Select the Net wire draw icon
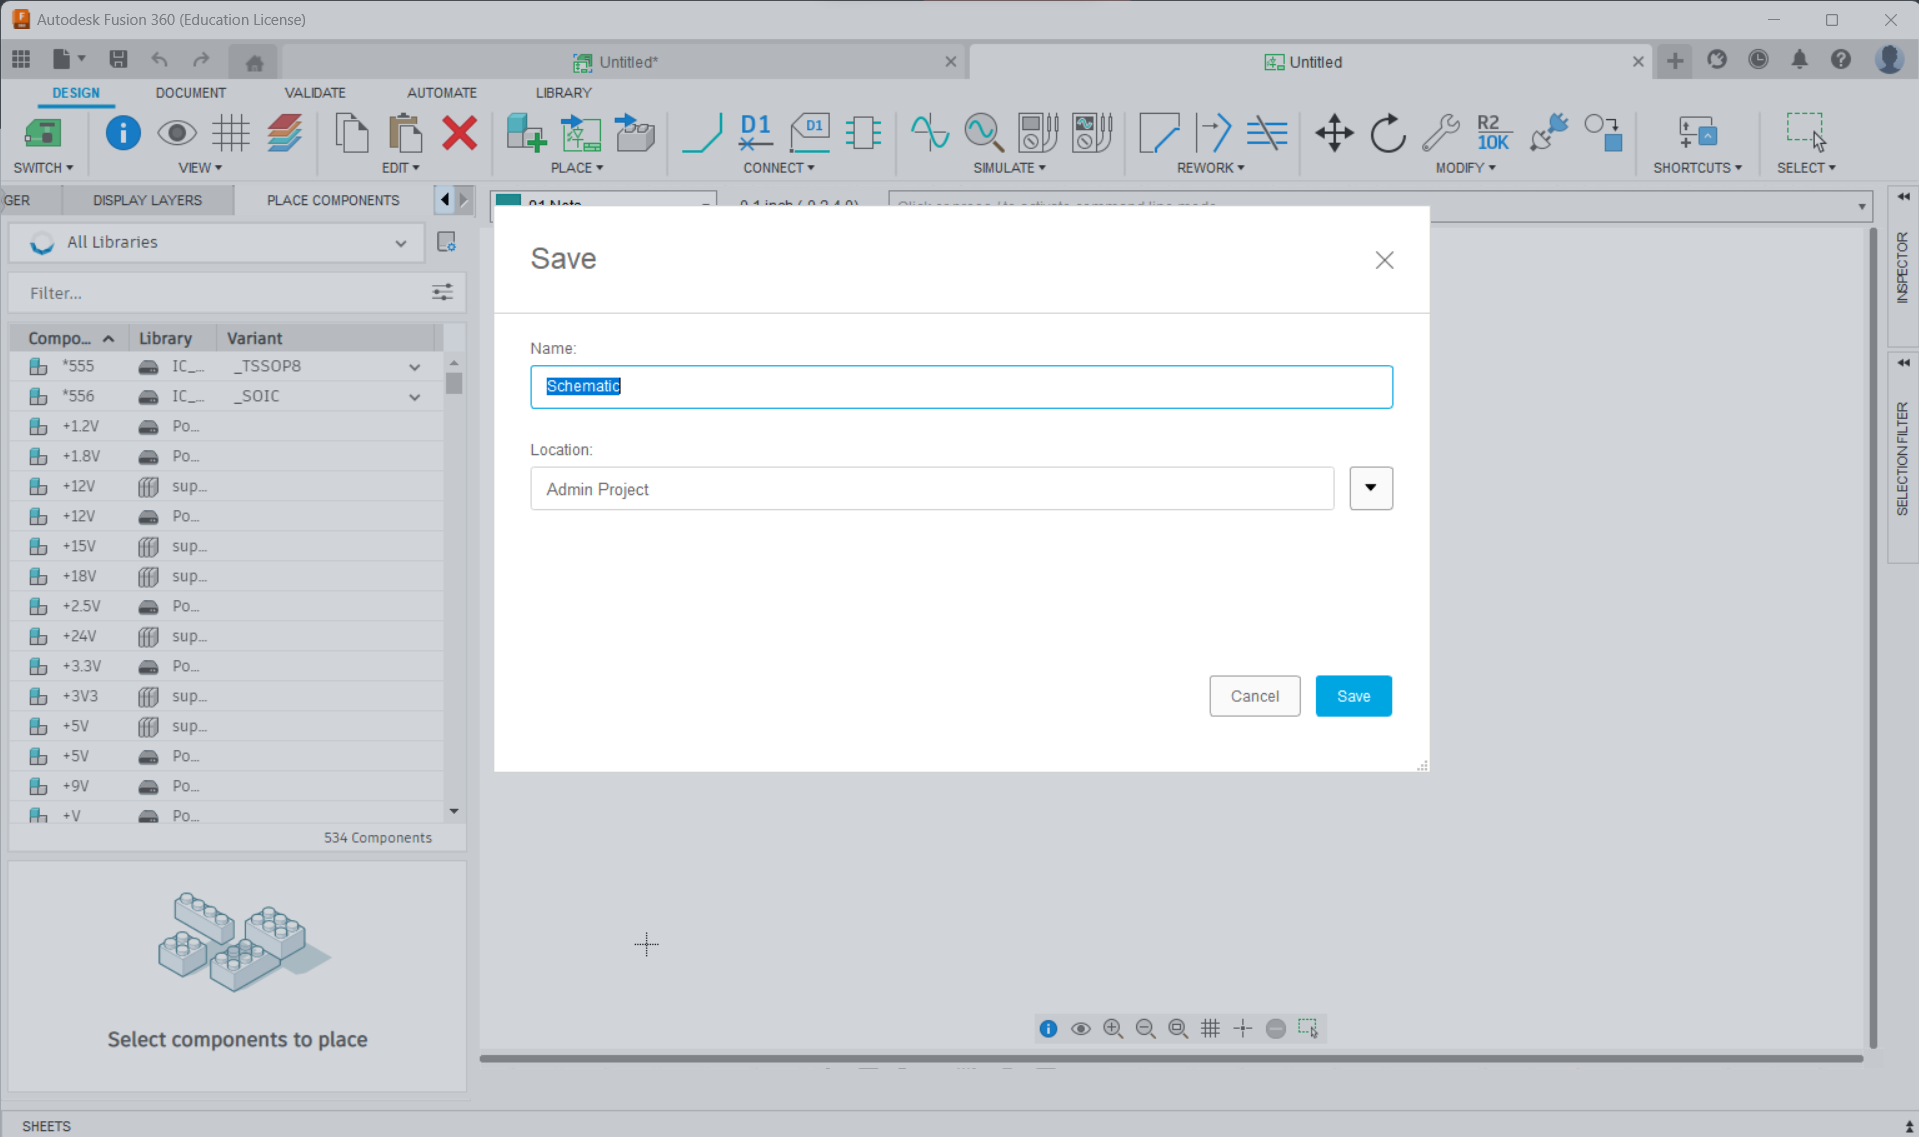This screenshot has height=1137, width=1919. [702, 133]
